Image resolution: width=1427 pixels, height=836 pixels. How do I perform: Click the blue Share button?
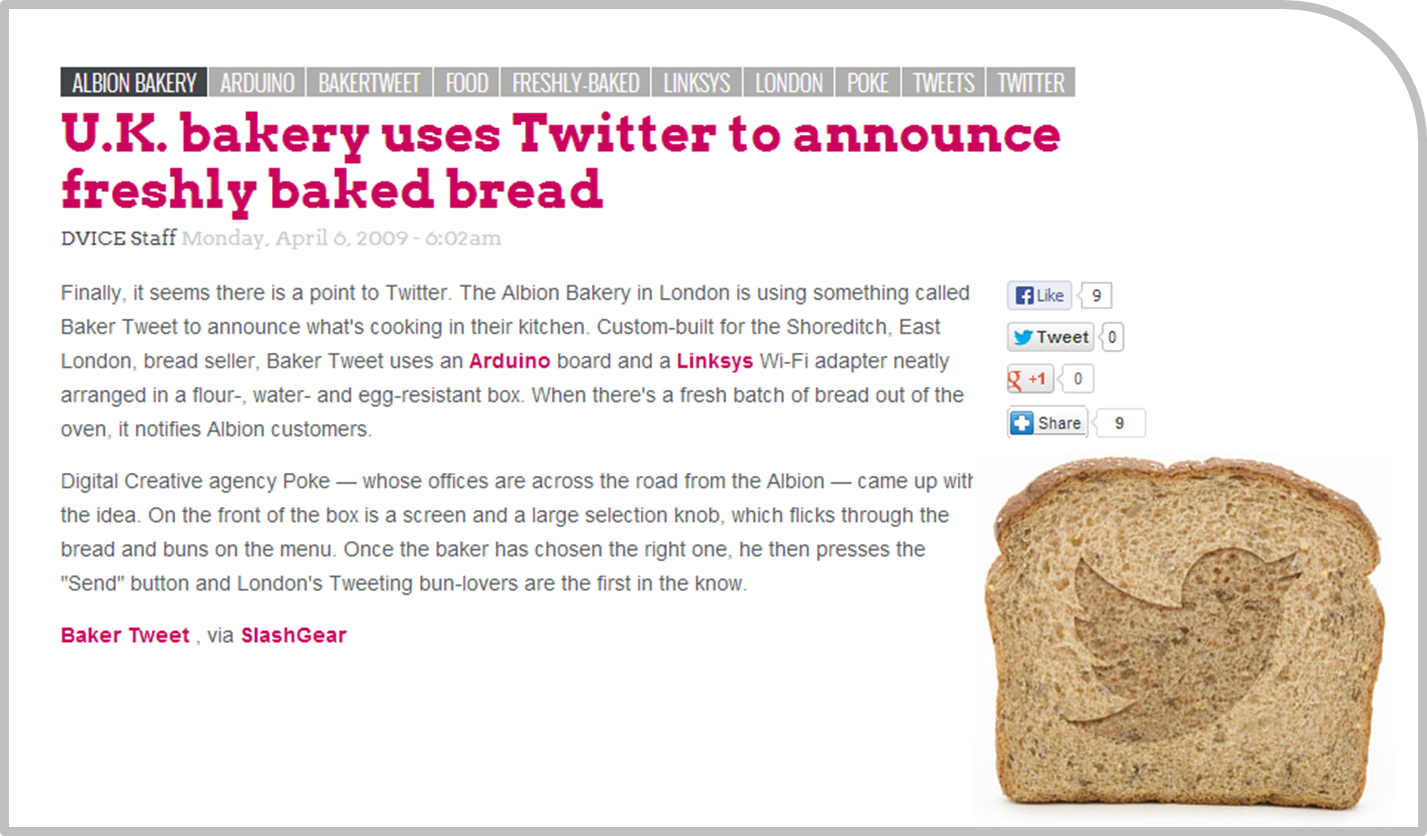click(1047, 423)
